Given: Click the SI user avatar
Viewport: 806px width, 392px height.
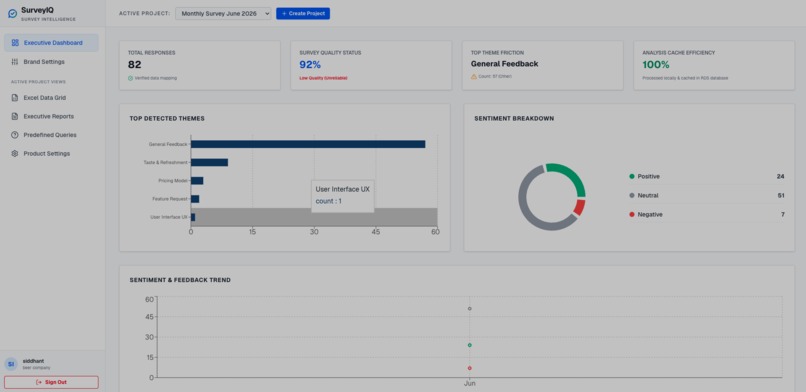Looking at the screenshot, I should click(x=11, y=364).
